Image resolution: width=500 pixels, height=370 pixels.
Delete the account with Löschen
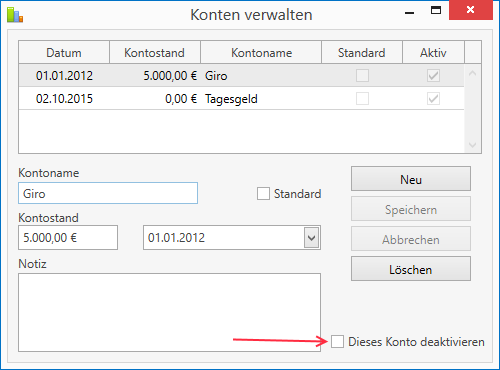pos(411,269)
